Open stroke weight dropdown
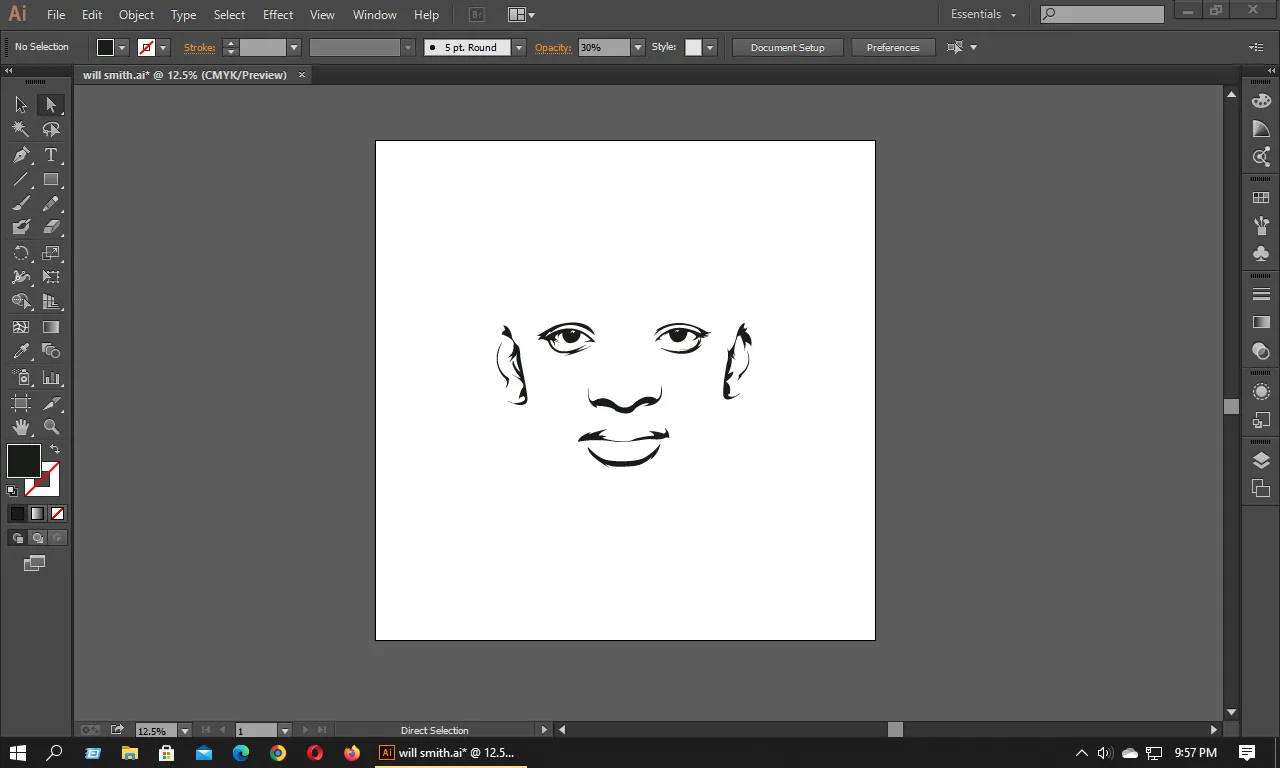Screen dimensions: 1280x768 [x=294, y=47]
